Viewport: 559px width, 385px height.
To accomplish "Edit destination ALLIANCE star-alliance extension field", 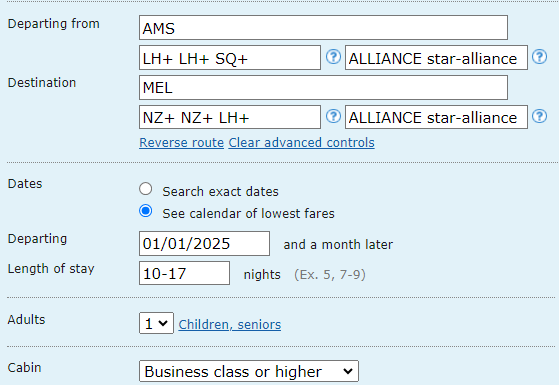I will 436,117.
